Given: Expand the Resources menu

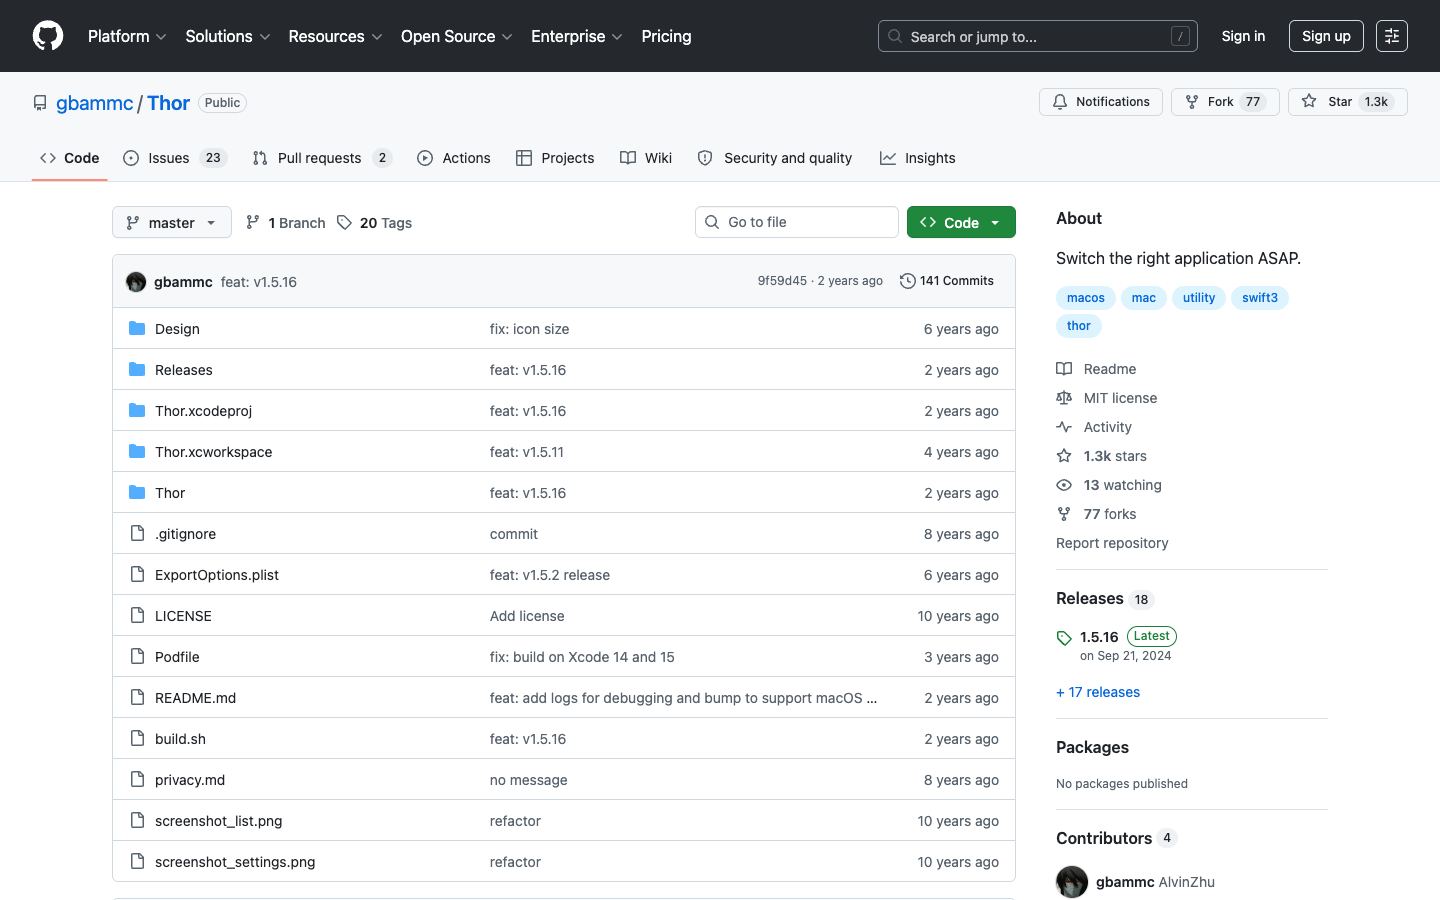Looking at the screenshot, I should click(335, 36).
